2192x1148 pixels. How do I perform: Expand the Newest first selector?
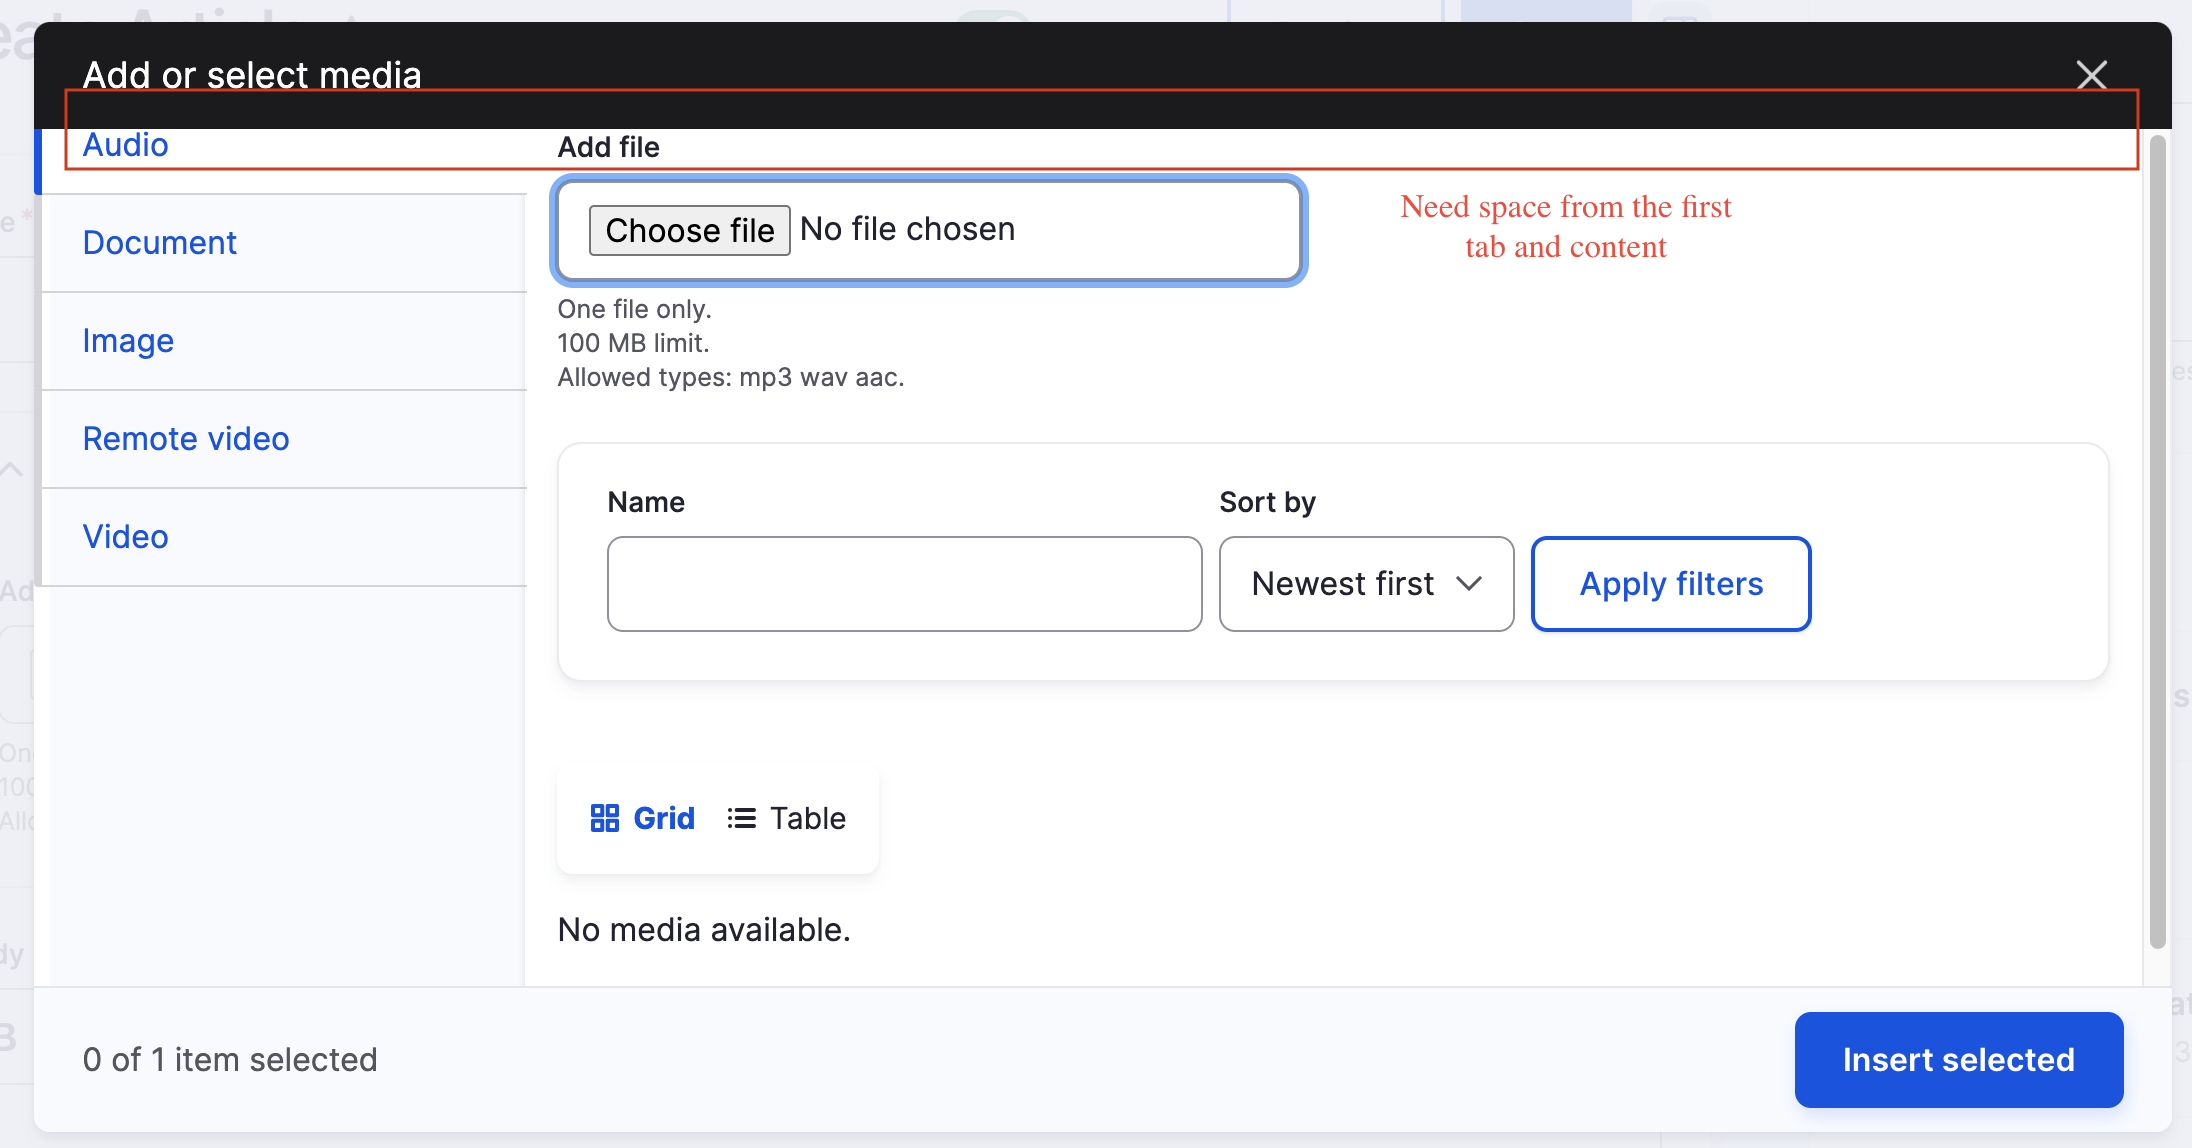pyautogui.click(x=1366, y=583)
